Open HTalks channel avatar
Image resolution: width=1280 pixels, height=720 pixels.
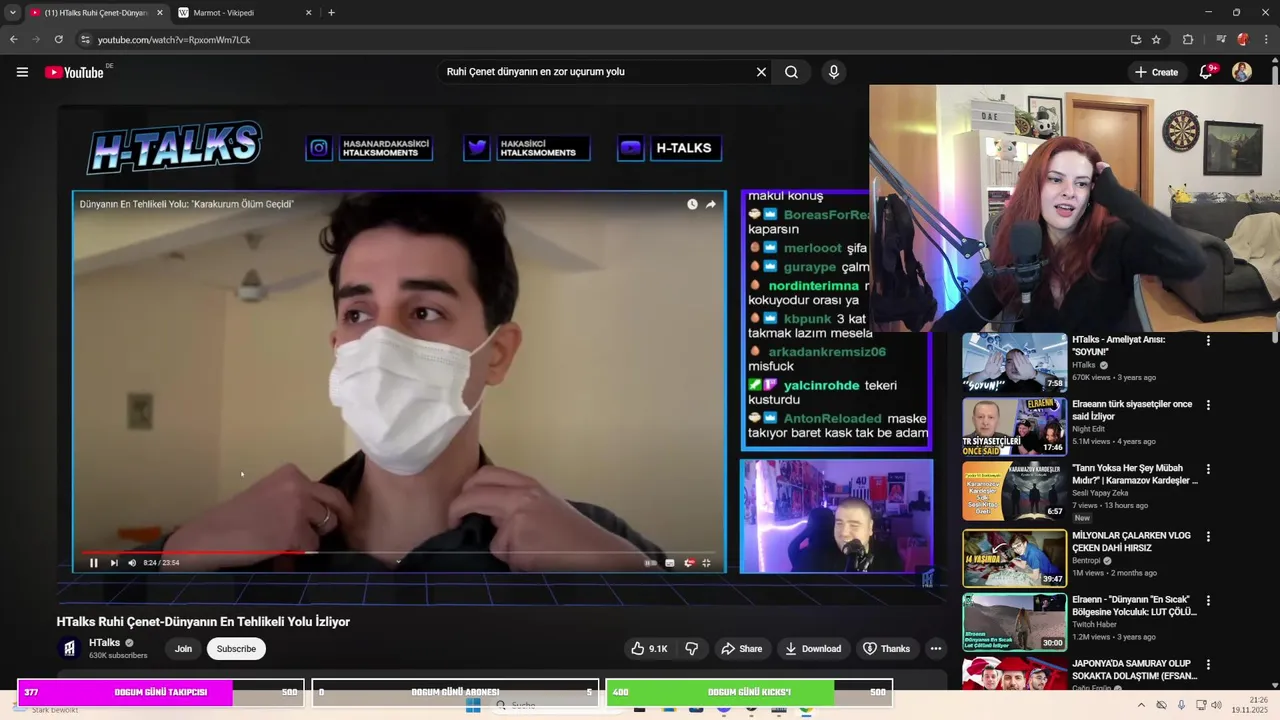point(69,649)
